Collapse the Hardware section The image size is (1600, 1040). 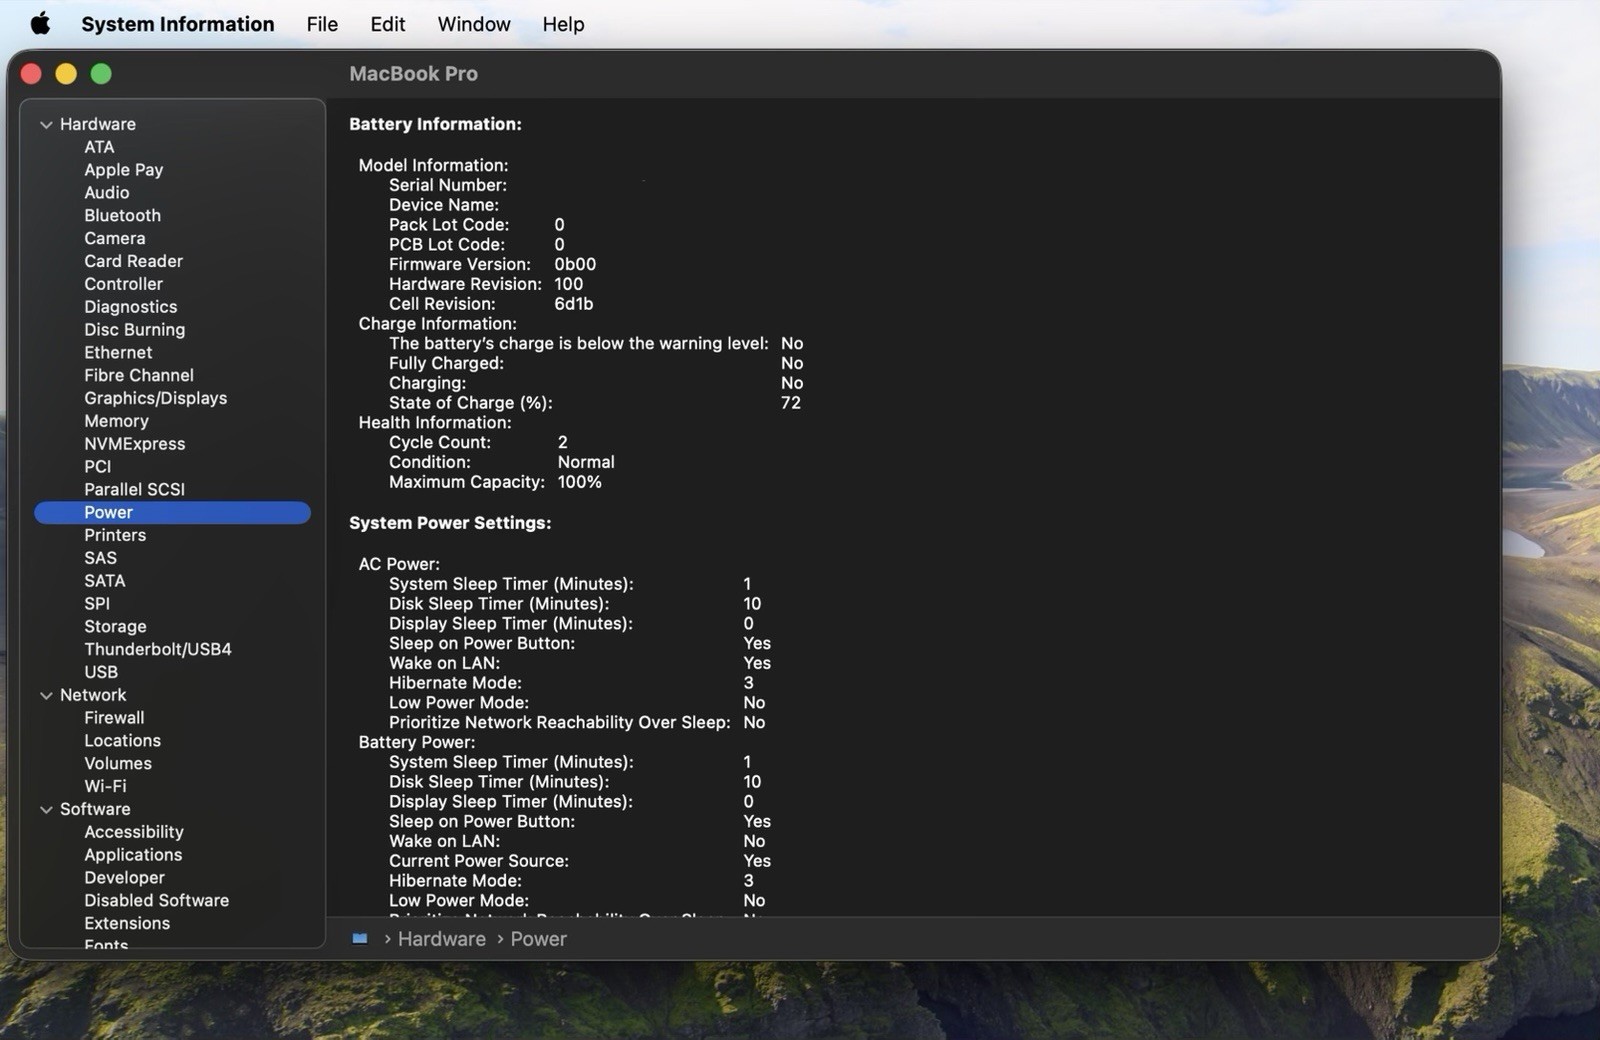[46, 125]
